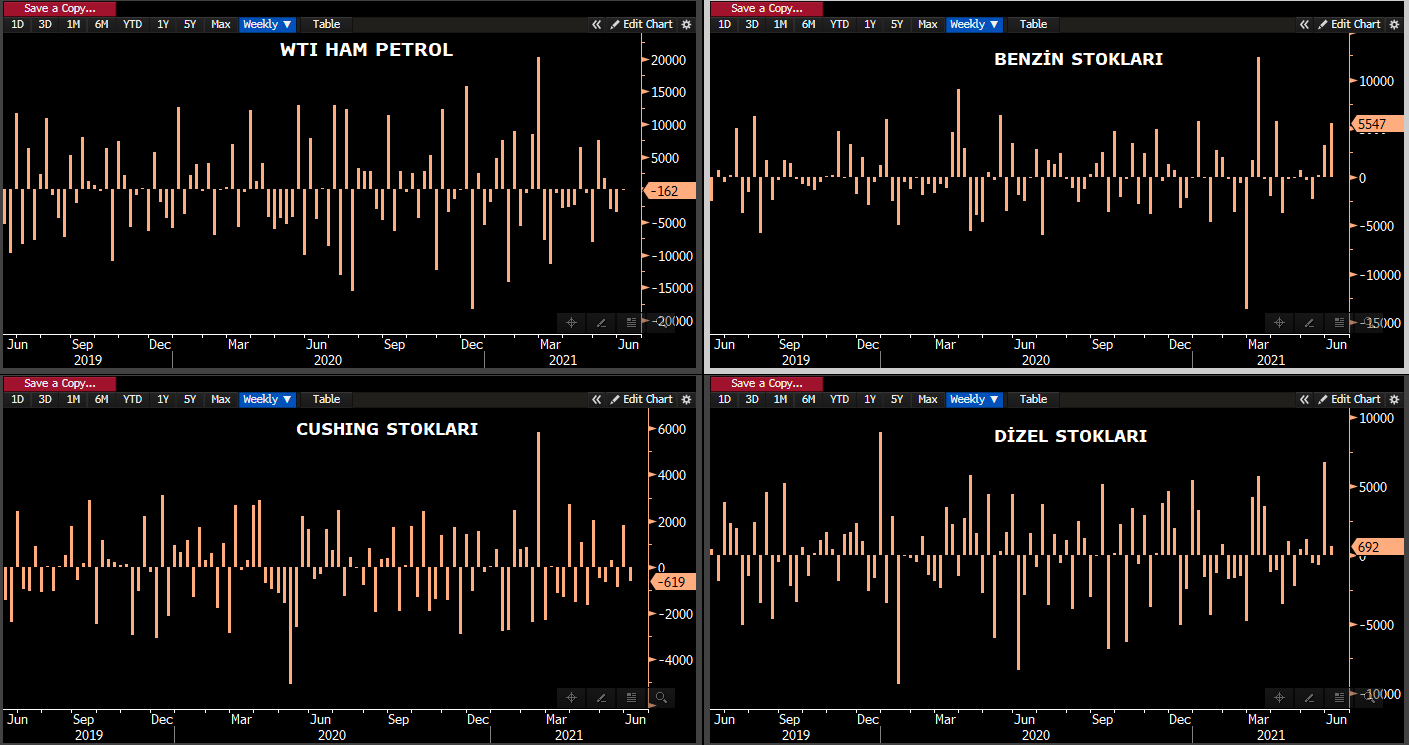The height and width of the screenshot is (745, 1409).
Task: Click the 692 last value label on Dizel chart
Action: pyautogui.click(x=1377, y=547)
